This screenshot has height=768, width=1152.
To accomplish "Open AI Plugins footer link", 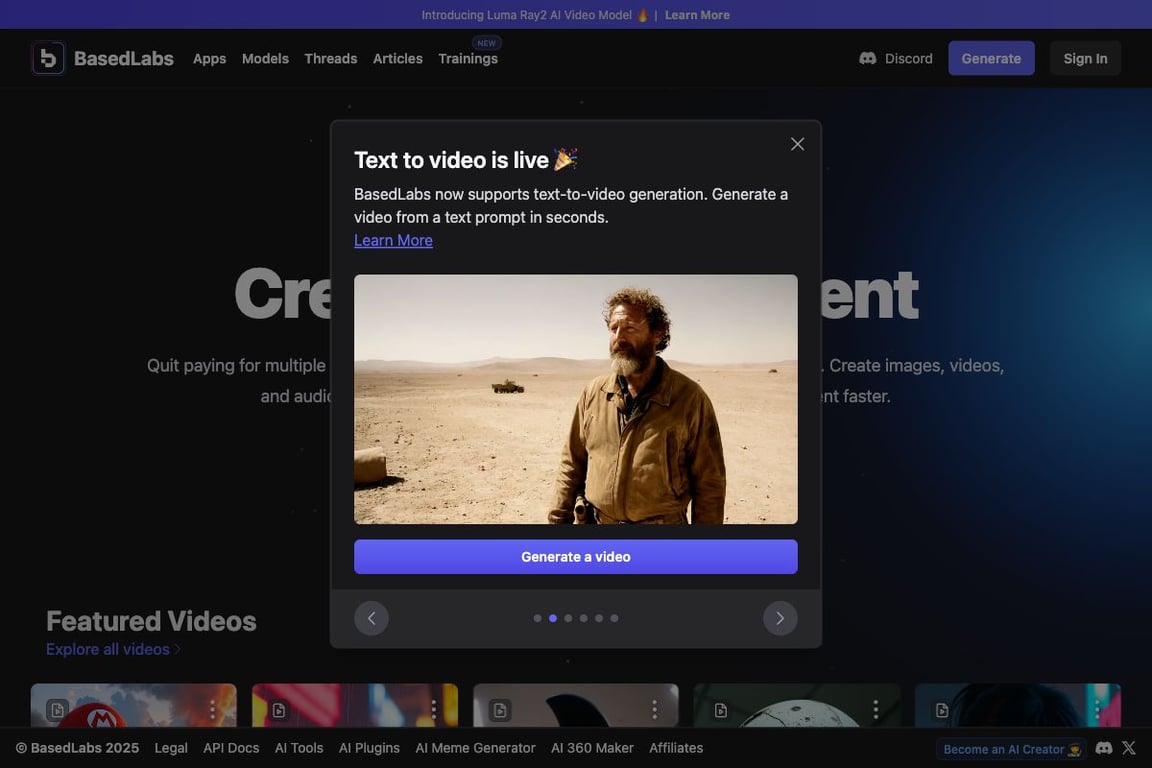I will click(x=370, y=748).
